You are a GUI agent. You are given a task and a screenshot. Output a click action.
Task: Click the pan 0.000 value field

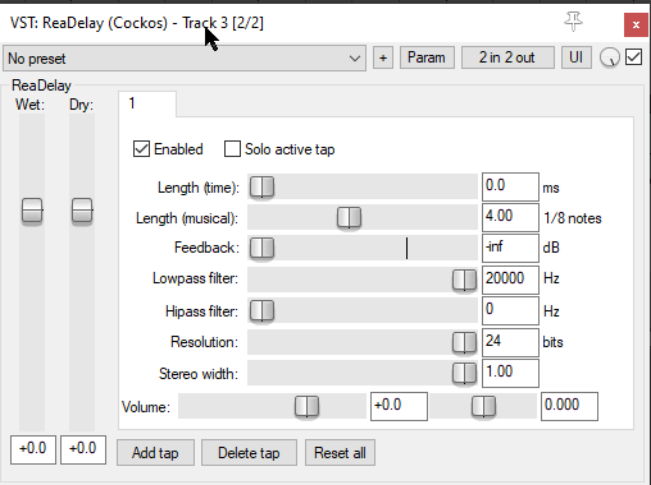(569, 406)
